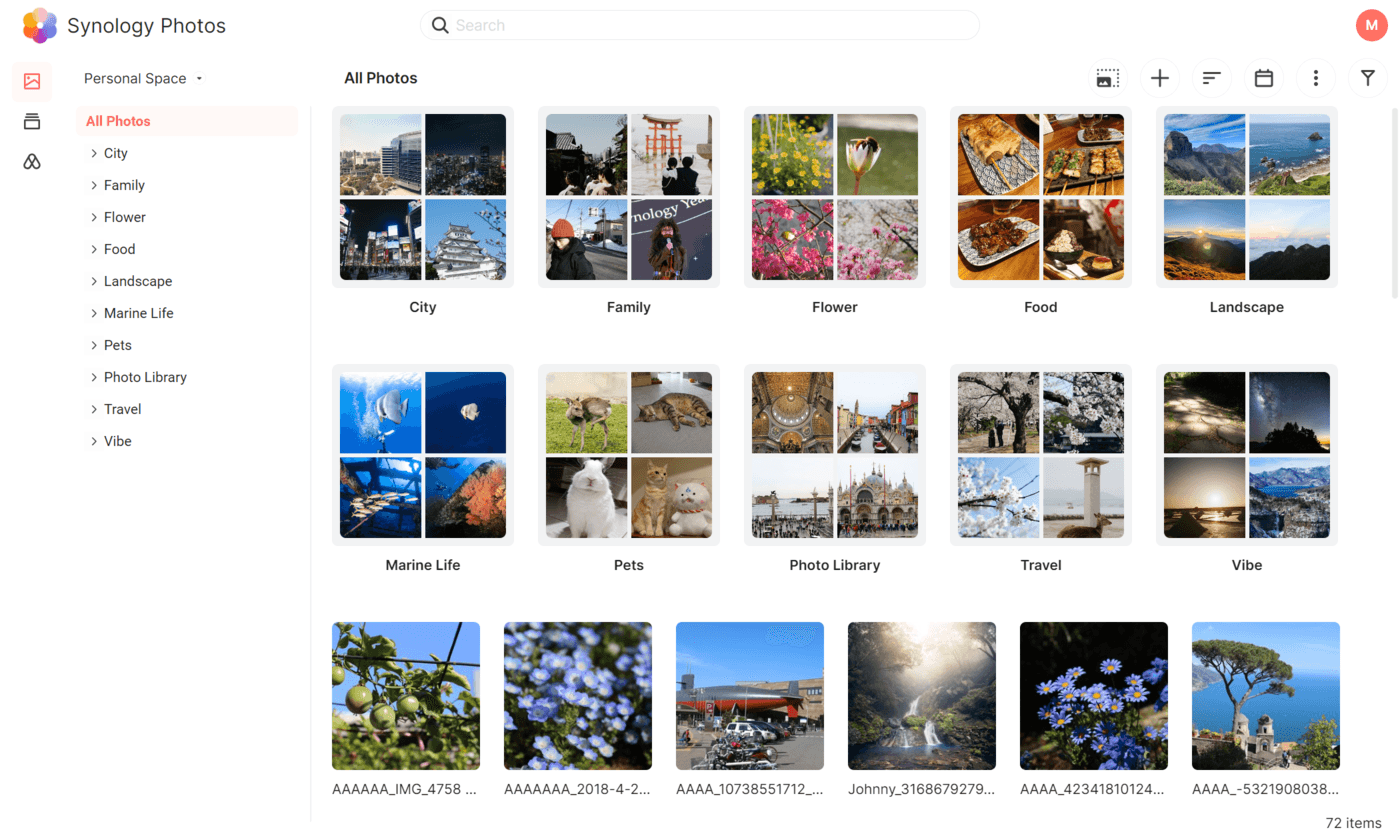Open the timeline calendar icon
The image size is (1400, 840).
click(1263, 77)
